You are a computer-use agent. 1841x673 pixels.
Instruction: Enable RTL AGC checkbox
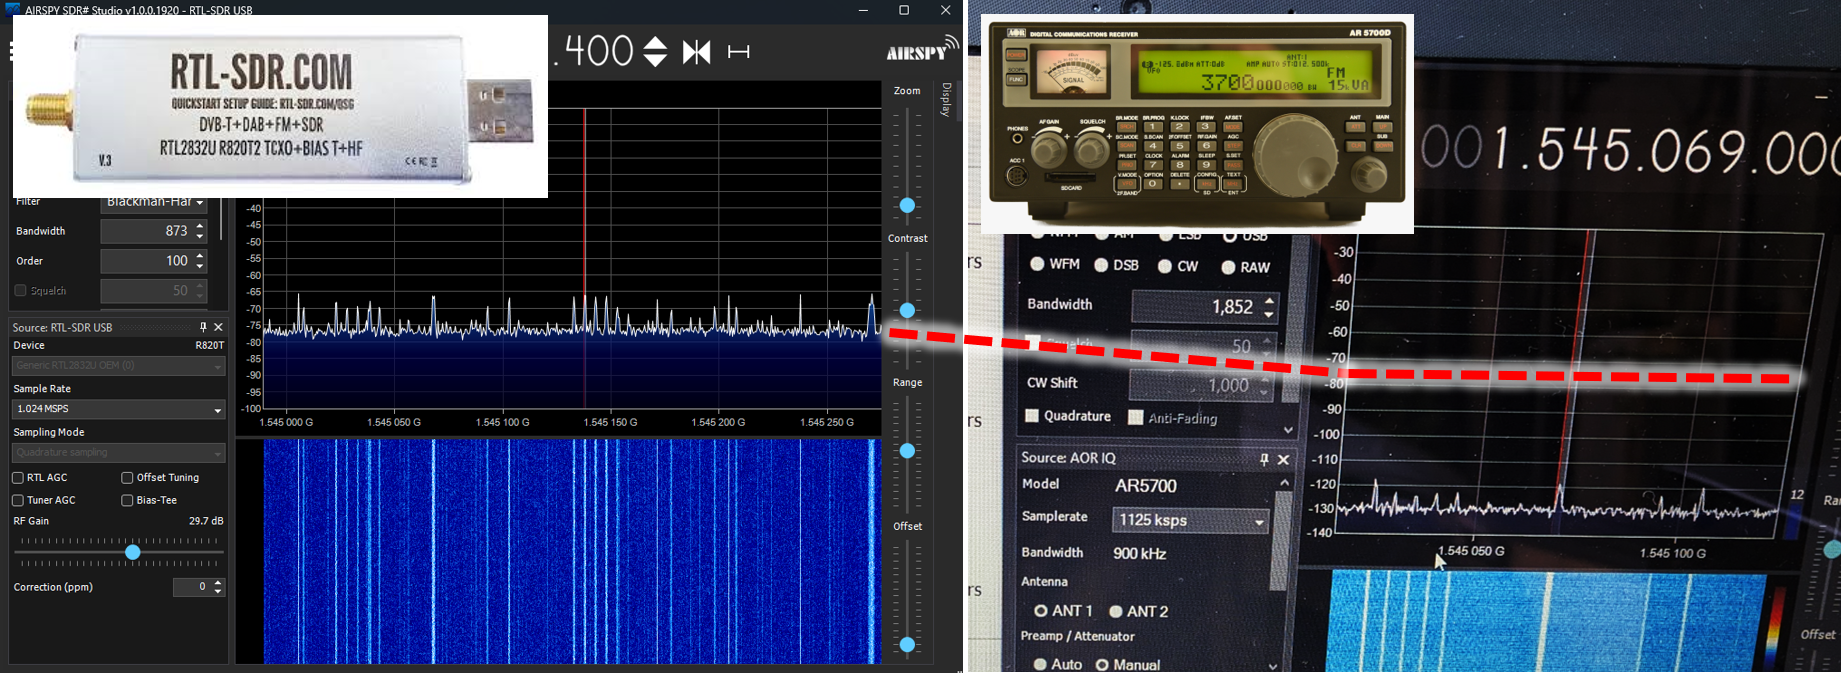pos(18,478)
